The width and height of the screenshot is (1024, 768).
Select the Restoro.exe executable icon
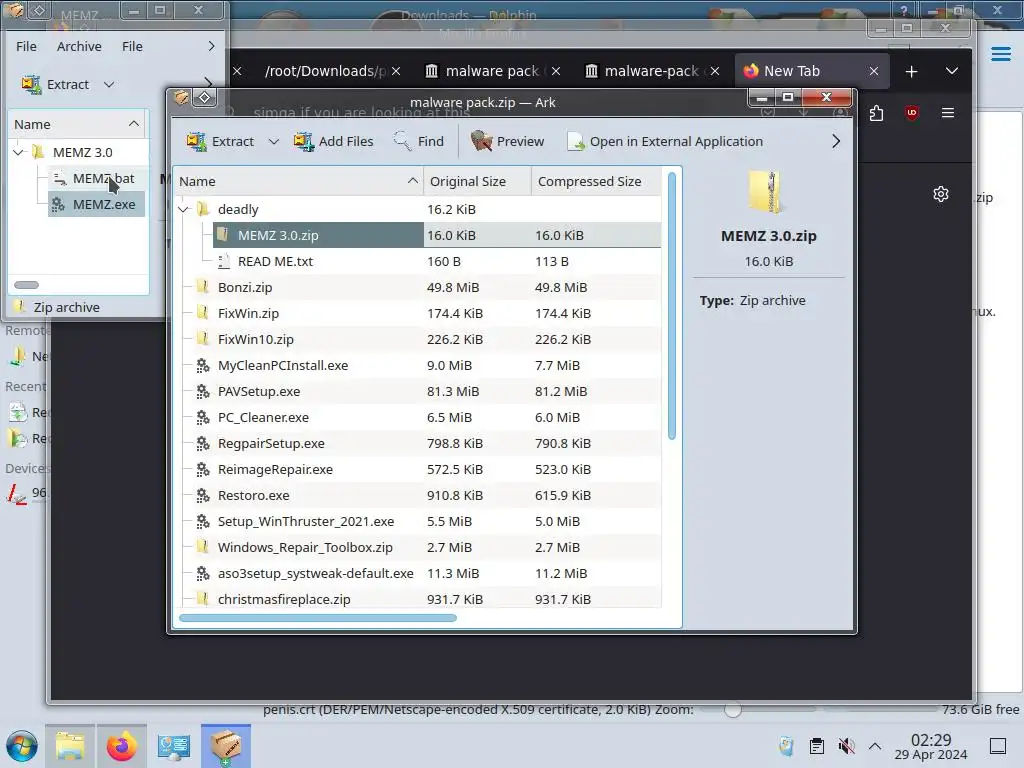pyautogui.click(x=203, y=495)
